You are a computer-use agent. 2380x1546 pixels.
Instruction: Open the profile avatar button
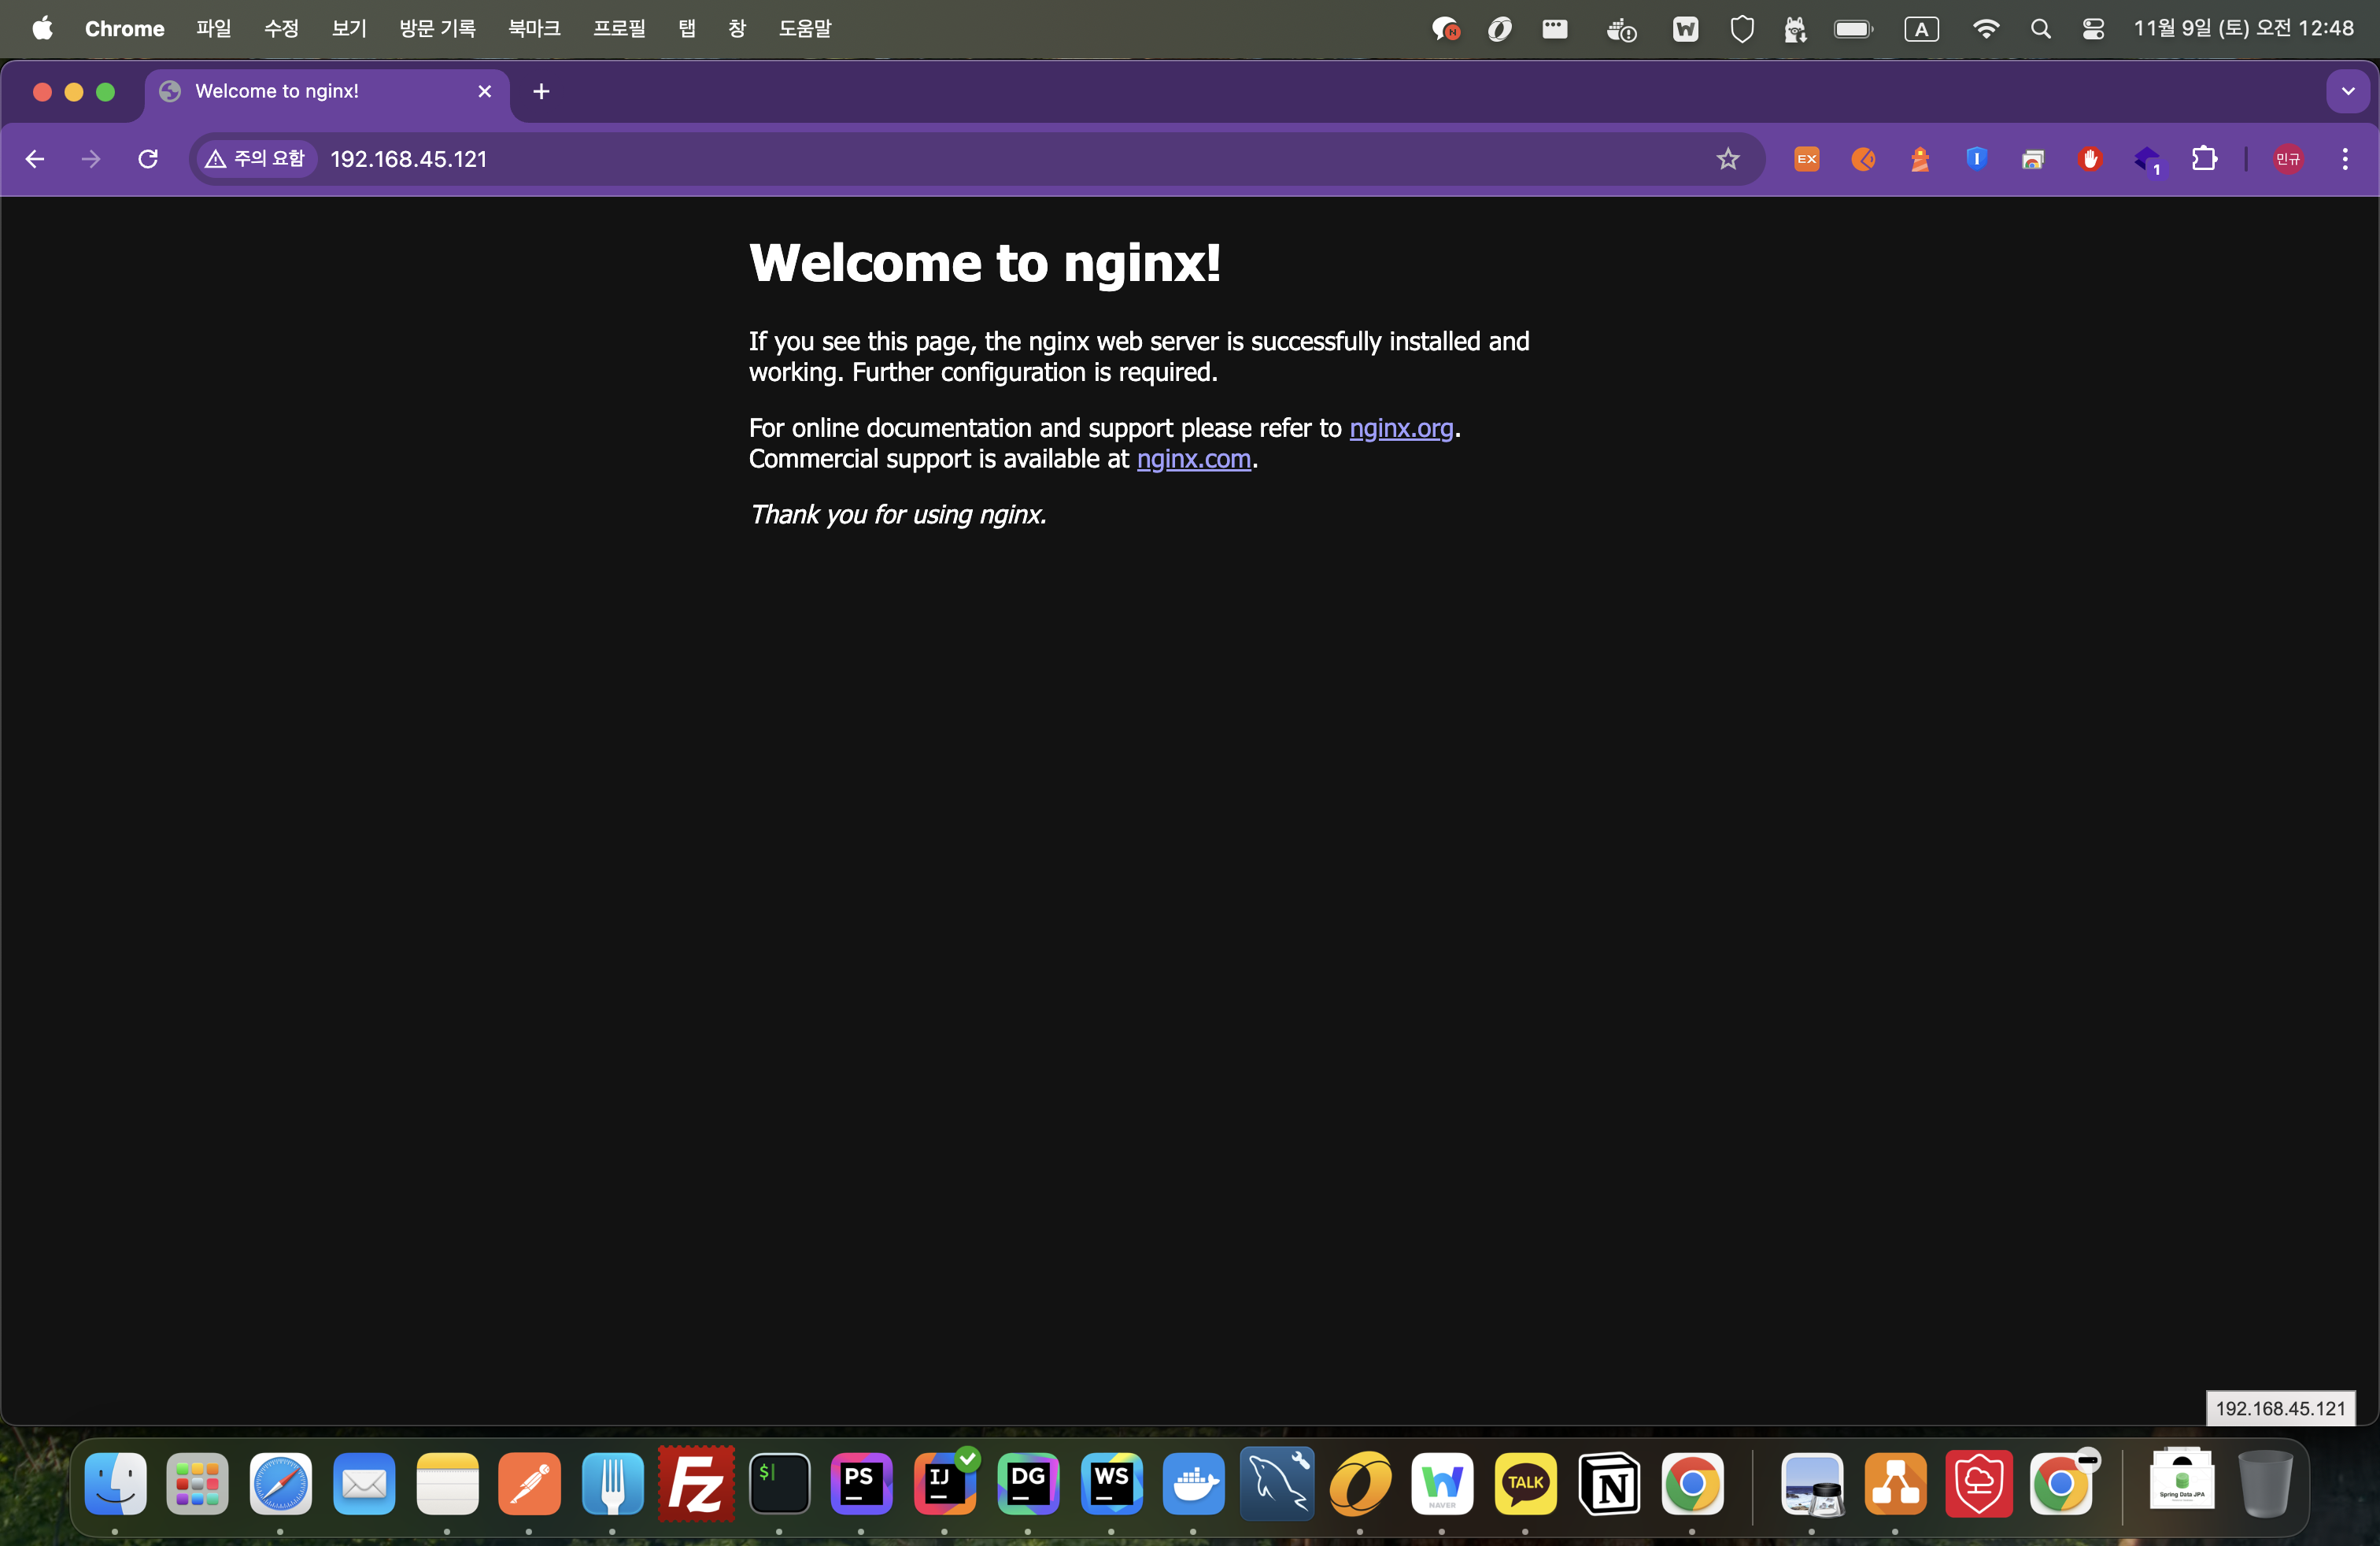click(x=2288, y=159)
